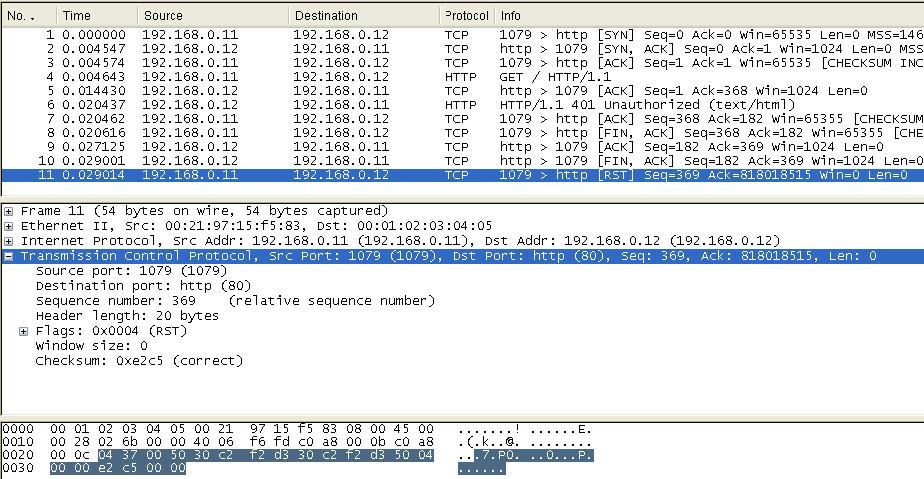Viewport: 924px width, 479px height.
Task: Expand the Frame 11 tree node
Action: [9, 211]
